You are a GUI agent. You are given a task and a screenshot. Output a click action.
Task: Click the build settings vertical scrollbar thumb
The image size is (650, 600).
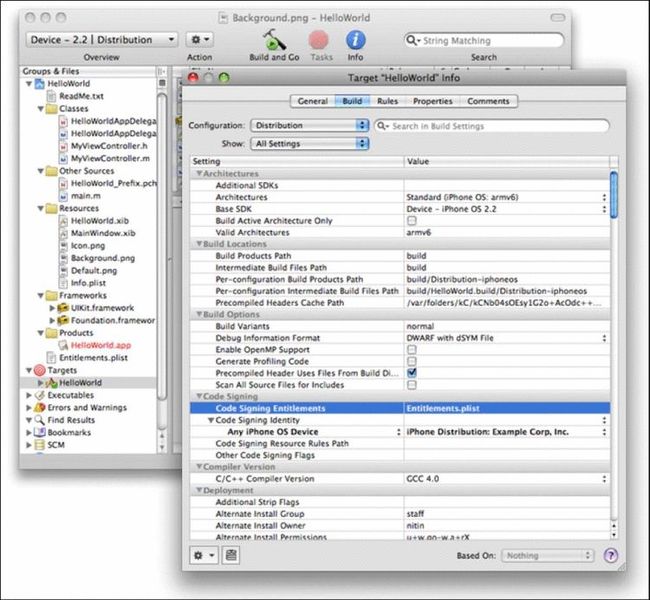pyautogui.click(x=614, y=194)
